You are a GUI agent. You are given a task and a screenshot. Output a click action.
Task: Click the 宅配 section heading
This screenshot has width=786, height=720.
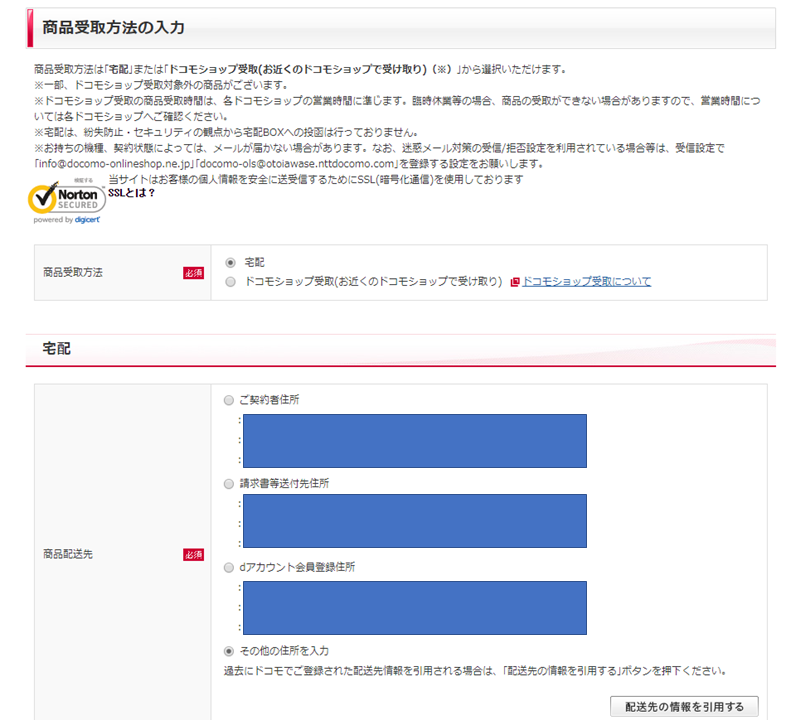[57, 348]
